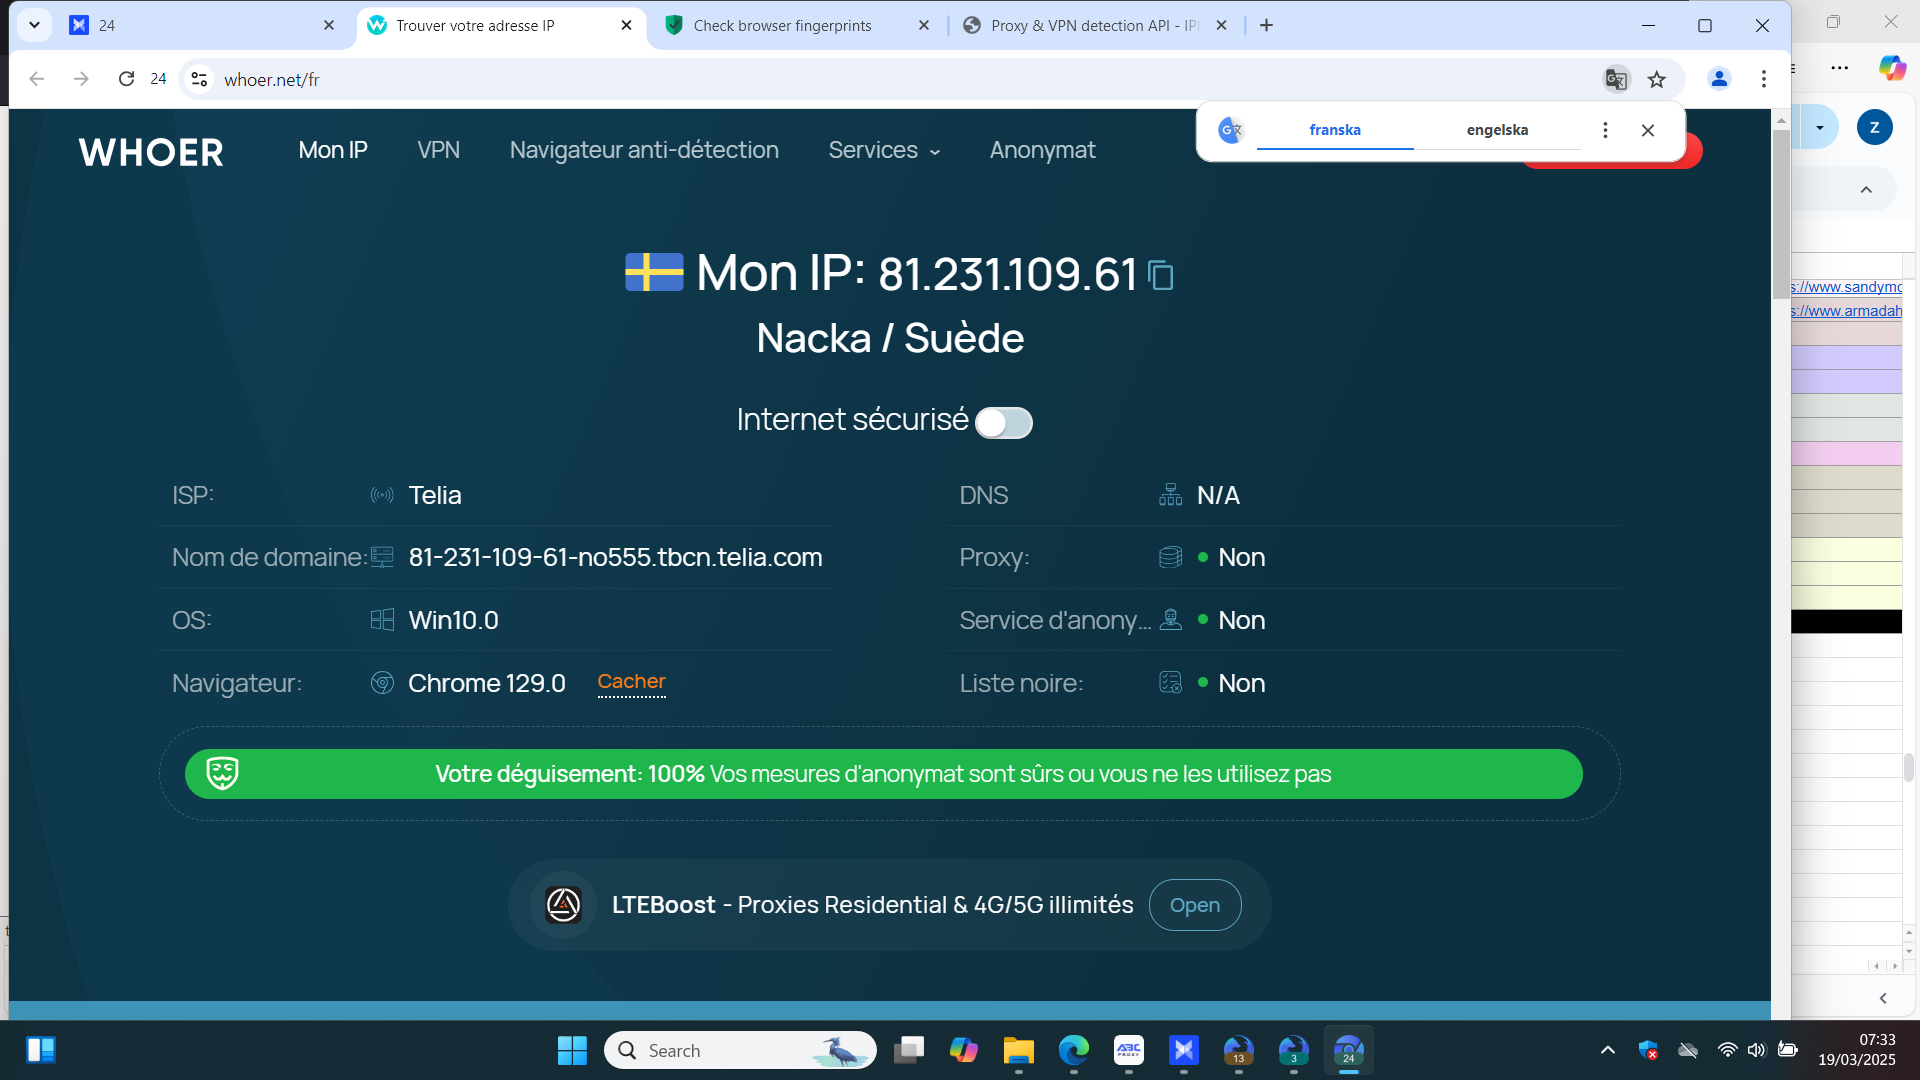Open the Chrome profile 3 taskbar icon
The width and height of the screenshot is (1920, 1080).
click(1294, 1050)
